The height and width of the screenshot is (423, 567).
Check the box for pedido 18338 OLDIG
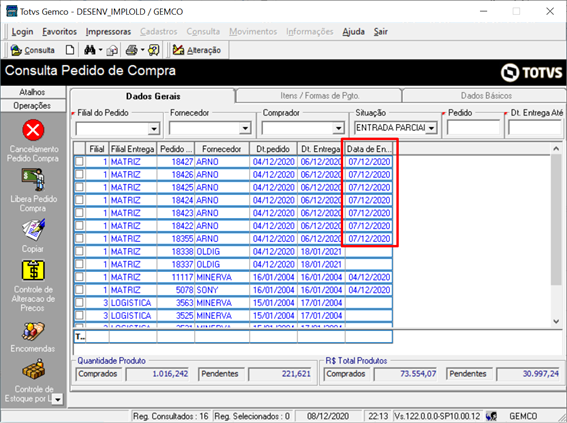79,251
